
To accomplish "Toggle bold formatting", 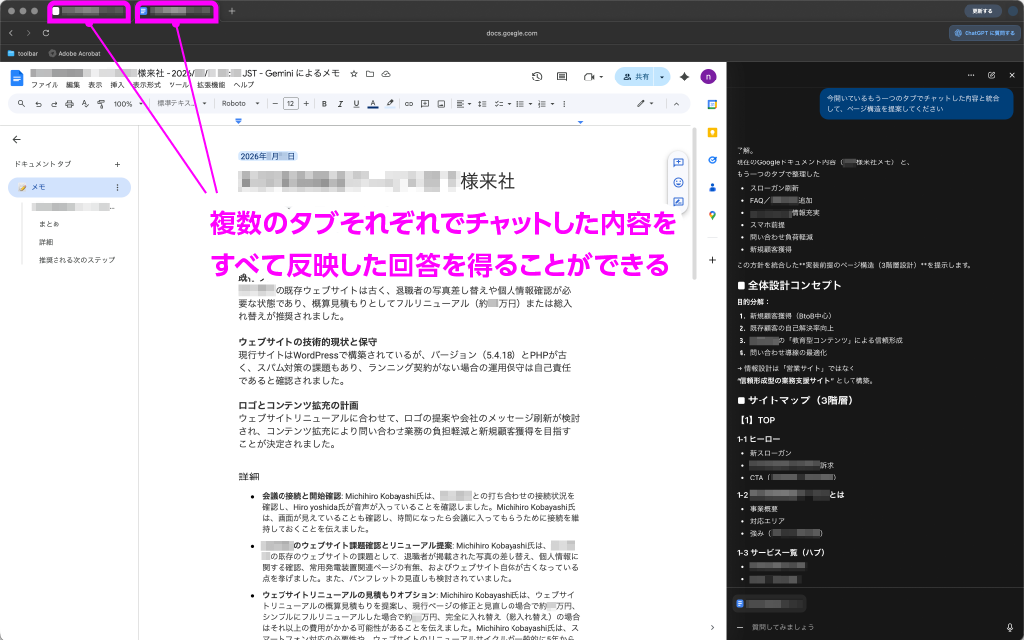I will point(324,103).
